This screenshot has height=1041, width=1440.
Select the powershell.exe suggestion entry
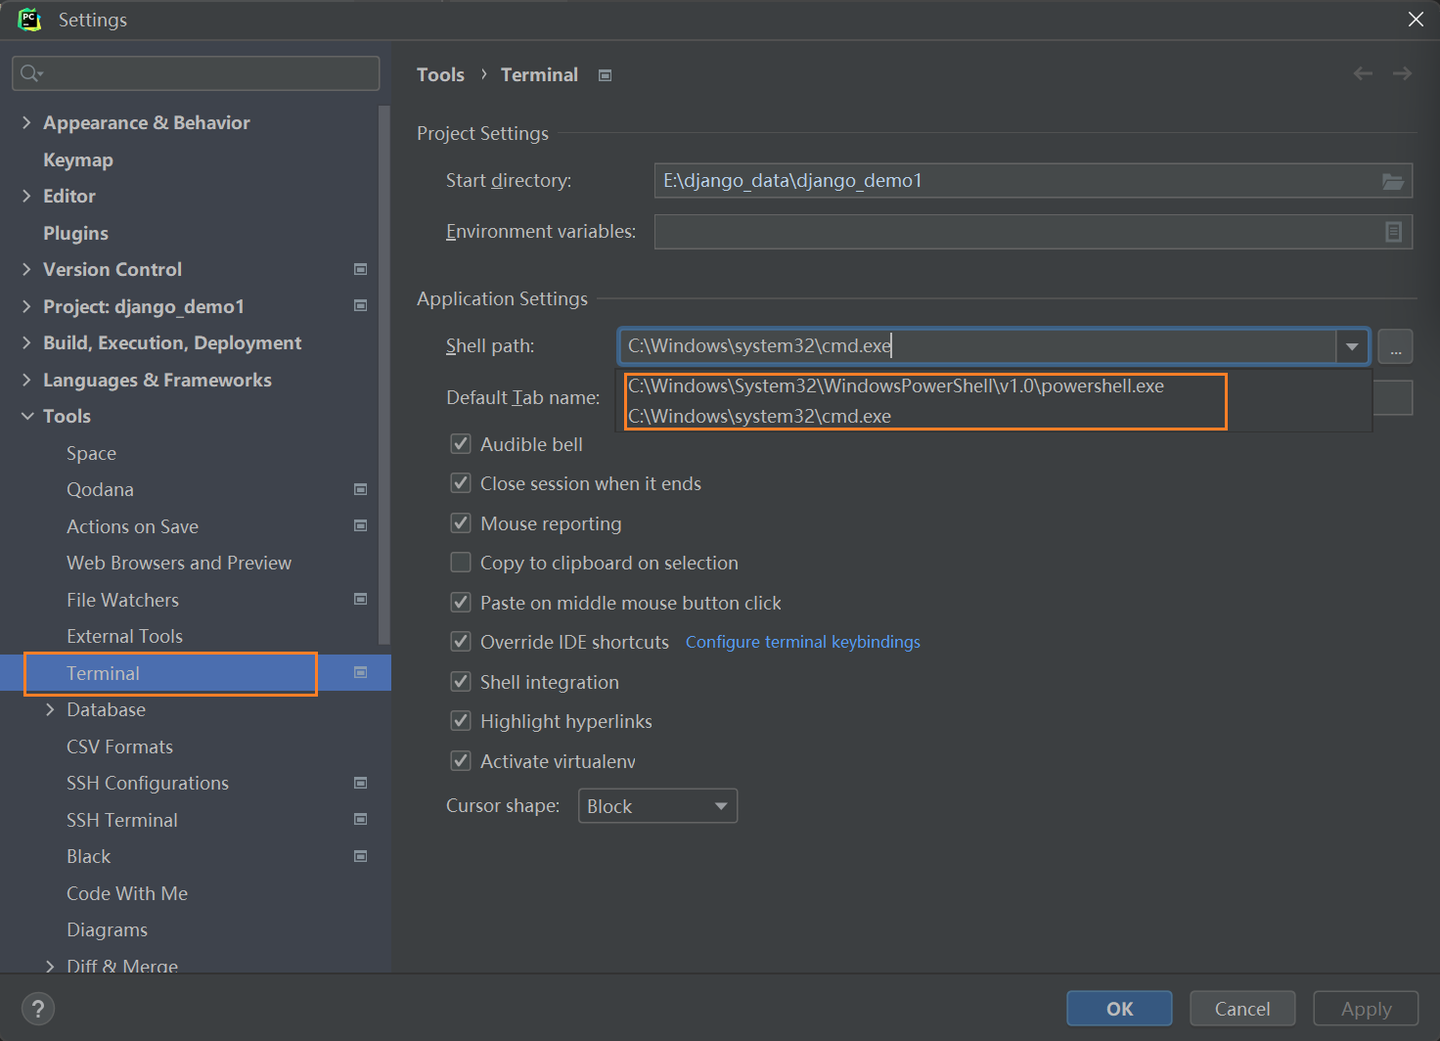point(895,385)
